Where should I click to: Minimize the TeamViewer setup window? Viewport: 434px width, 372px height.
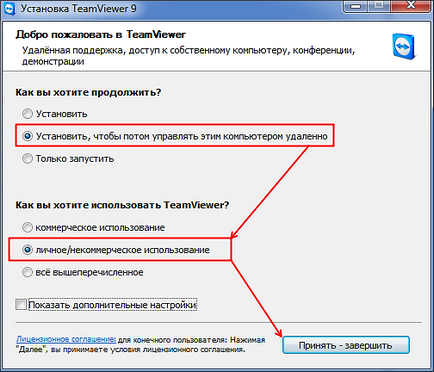coord(356,6)
